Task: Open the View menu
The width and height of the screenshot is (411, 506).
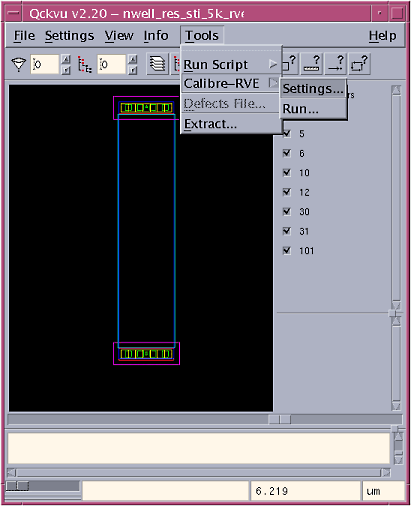Action: [119, 35]
